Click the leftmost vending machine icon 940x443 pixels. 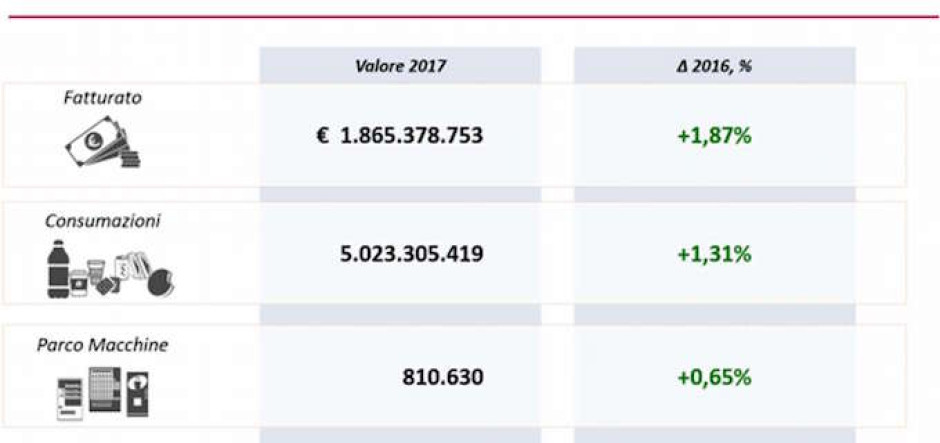click(68, 397)
